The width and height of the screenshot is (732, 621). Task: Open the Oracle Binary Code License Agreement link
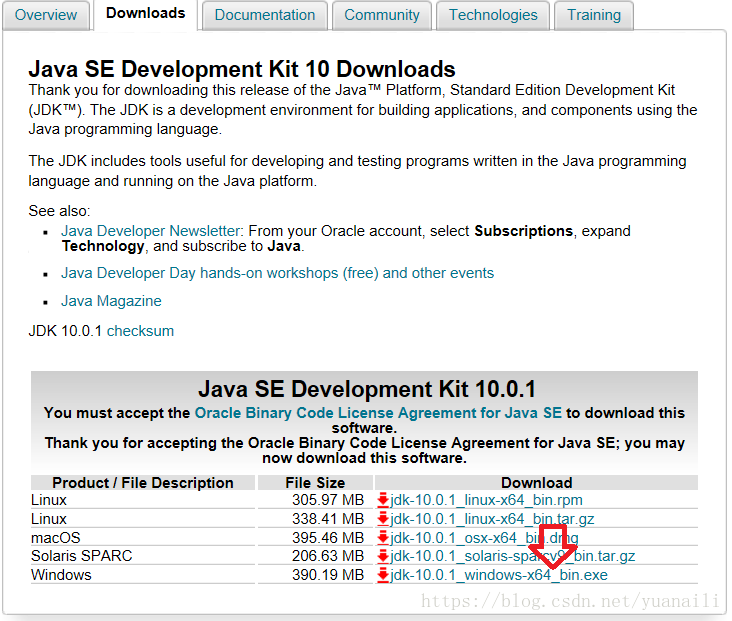coord(378,413)
